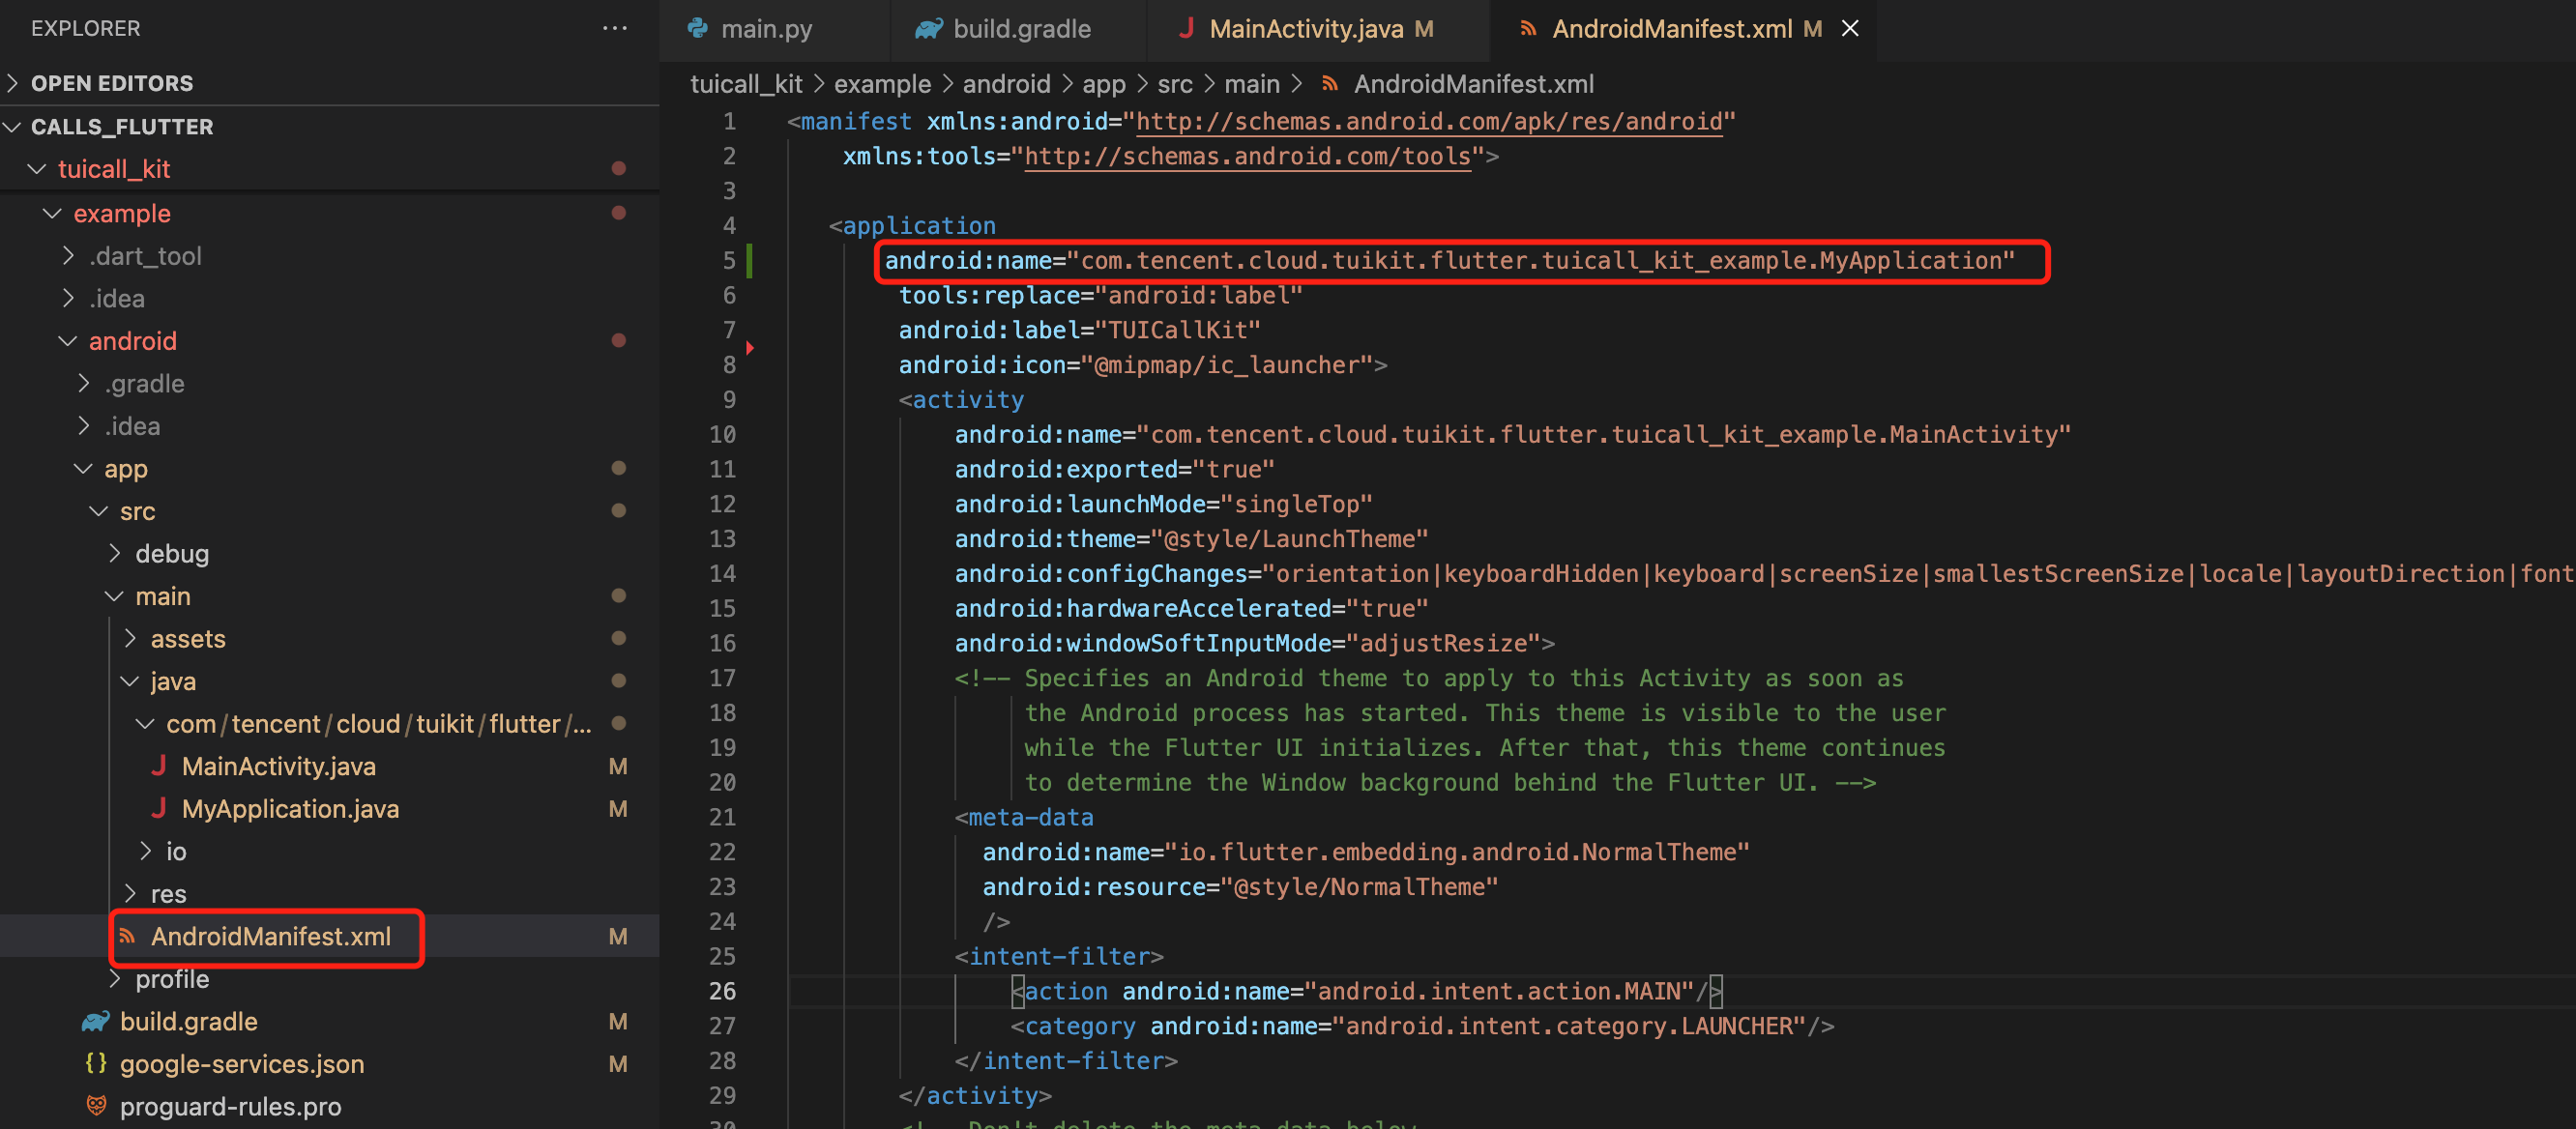Viewport: 2576px width, 1129px height.
Task: Click the JSON braces icon of google-services.json
Action: [96, 1063]
